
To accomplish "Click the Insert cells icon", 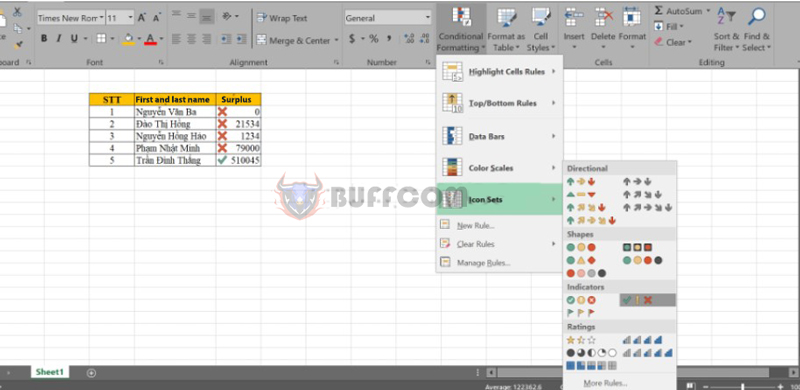I will pos(574,16).
